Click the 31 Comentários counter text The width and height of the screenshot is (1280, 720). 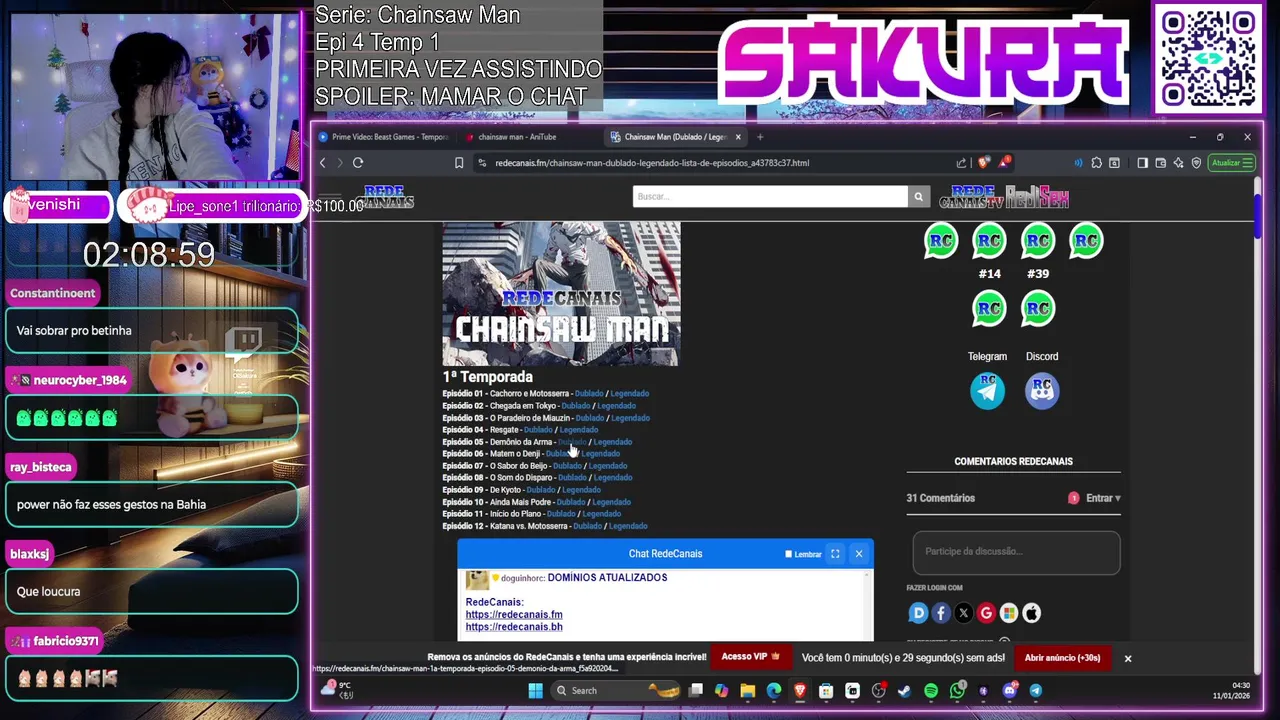click(940, 498)
